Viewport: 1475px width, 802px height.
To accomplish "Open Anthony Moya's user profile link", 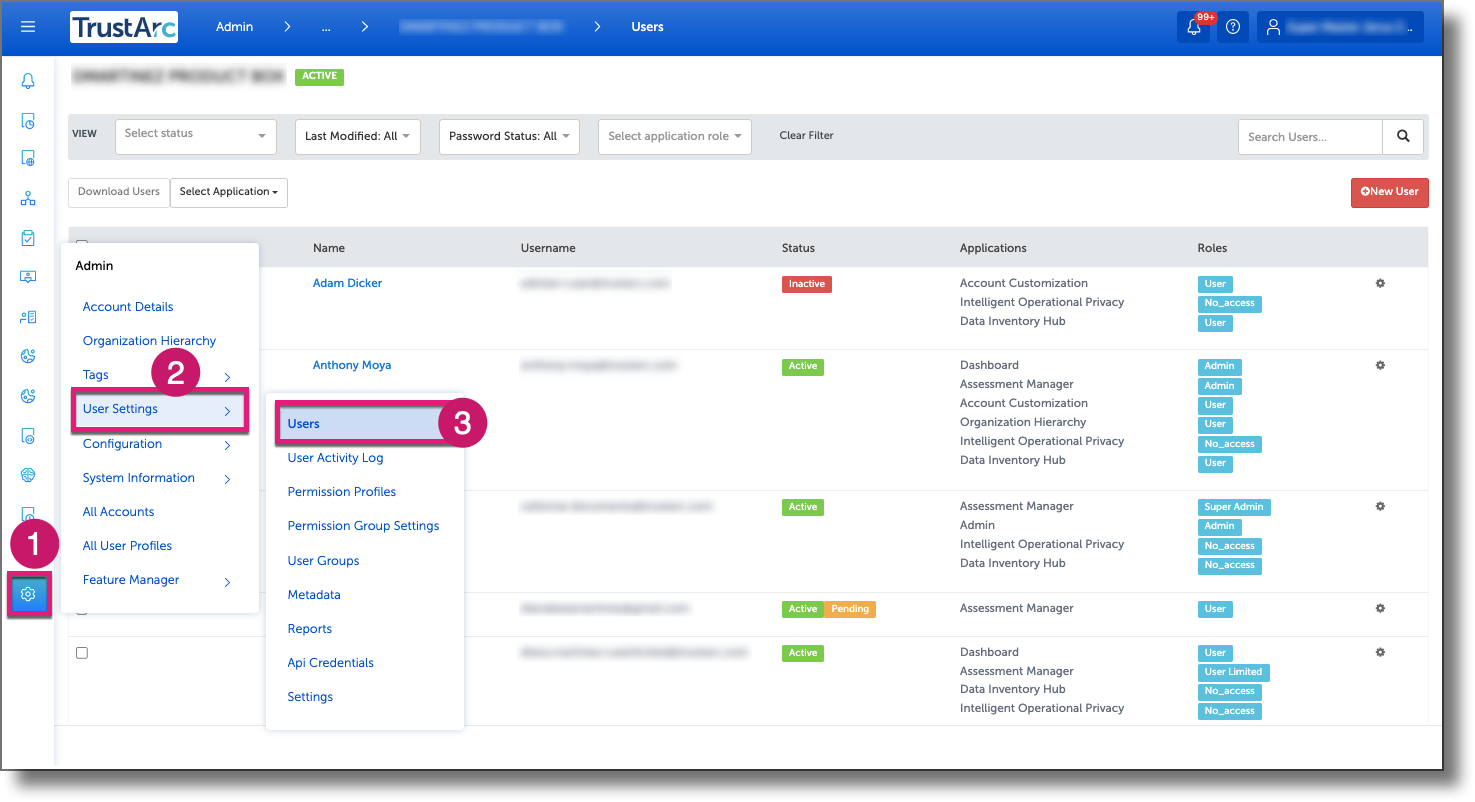I will pyautogui.click(x=351, y=365).
